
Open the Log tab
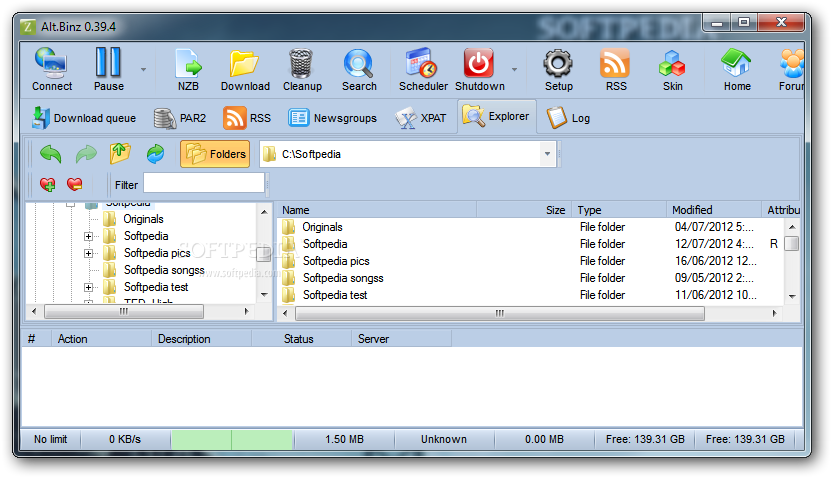pyautogui.click(x=568, y=118)
